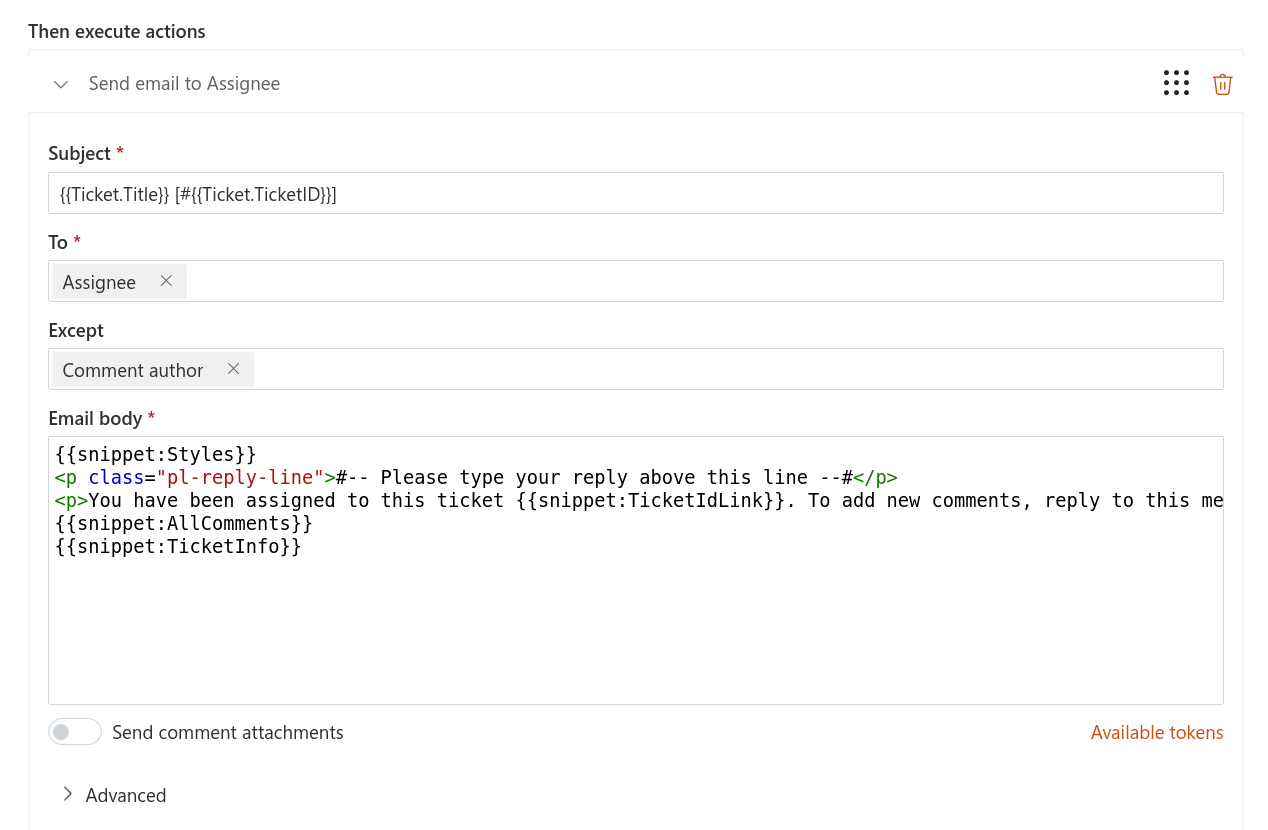1268x830 pixels.
Task: Collapse the Send email action chevron
Action: (61, 84)
